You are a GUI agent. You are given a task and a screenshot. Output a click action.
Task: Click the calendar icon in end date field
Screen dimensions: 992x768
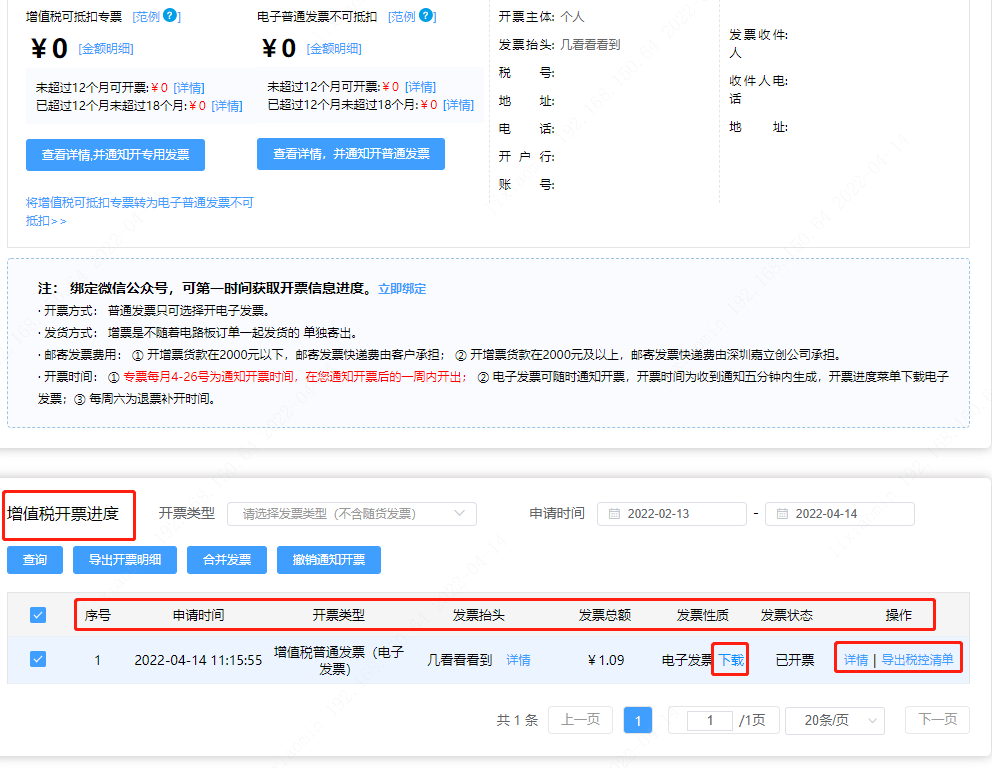783,514
